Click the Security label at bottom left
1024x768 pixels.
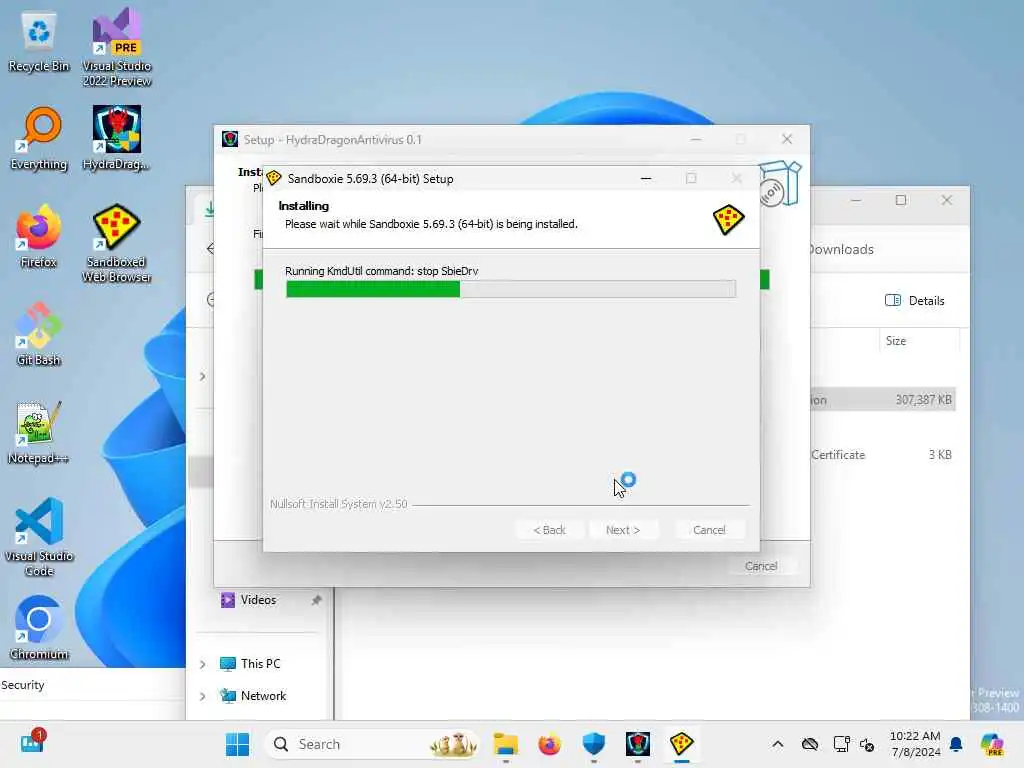coord(23,685)
